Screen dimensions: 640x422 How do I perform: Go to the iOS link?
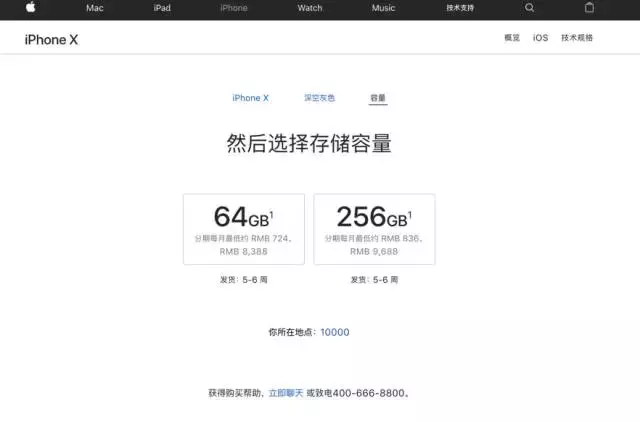[540, 38]
